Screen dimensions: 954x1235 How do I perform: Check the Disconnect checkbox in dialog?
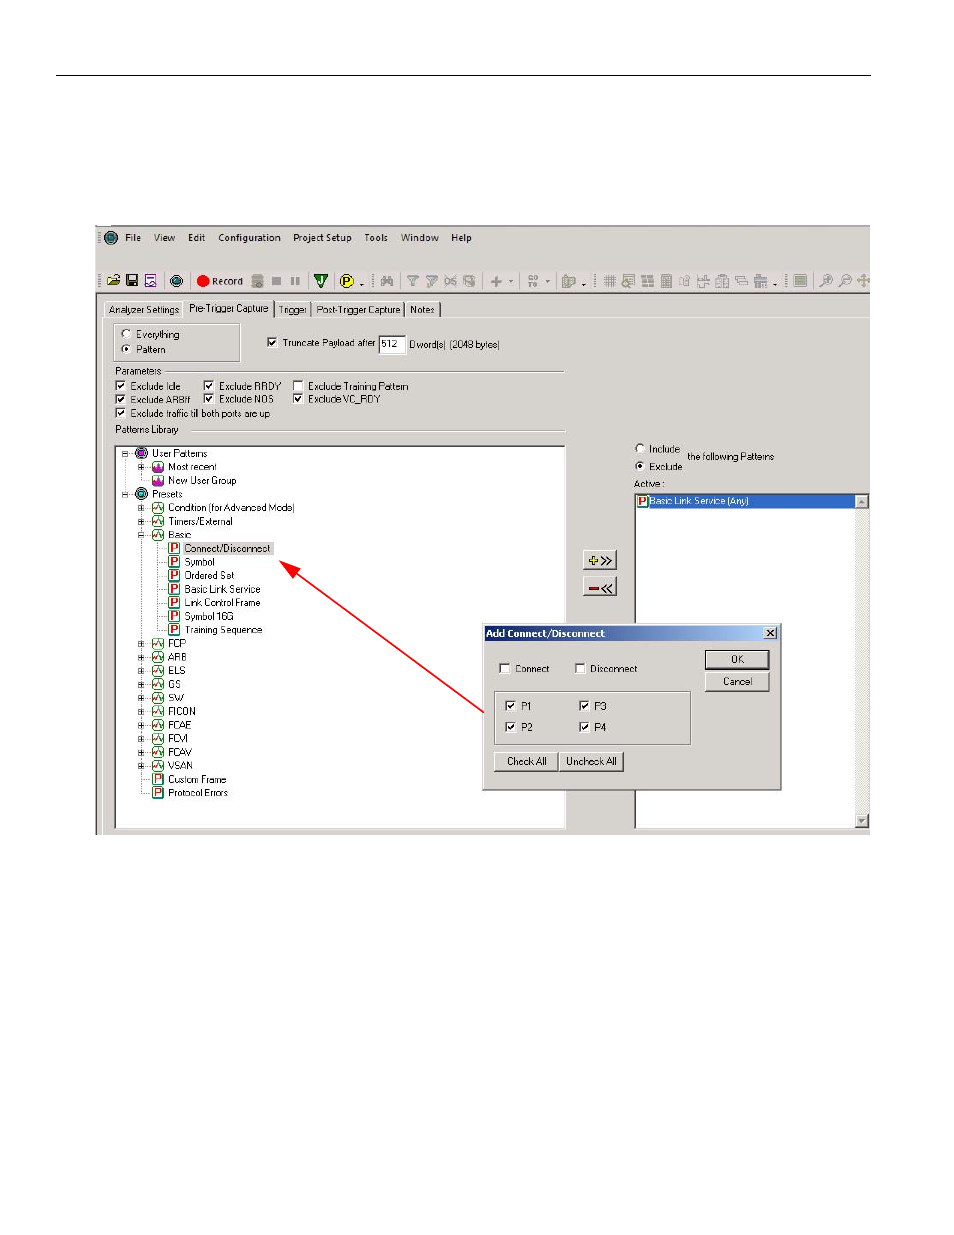click(x=580, y=669)
